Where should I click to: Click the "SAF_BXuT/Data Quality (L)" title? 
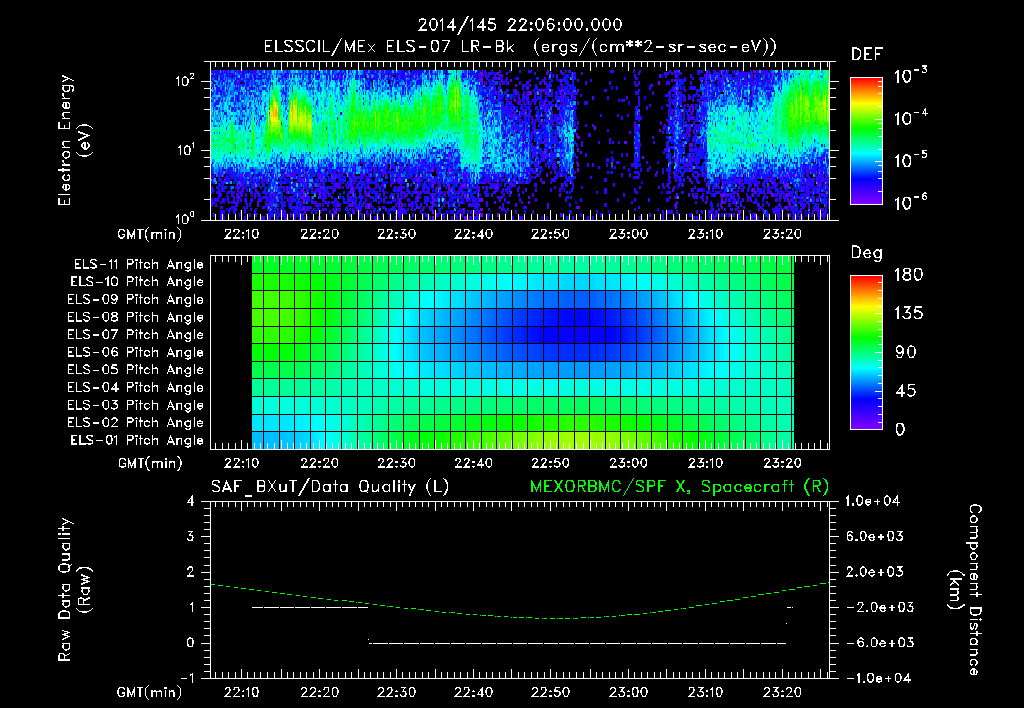(x=330, y=487)
